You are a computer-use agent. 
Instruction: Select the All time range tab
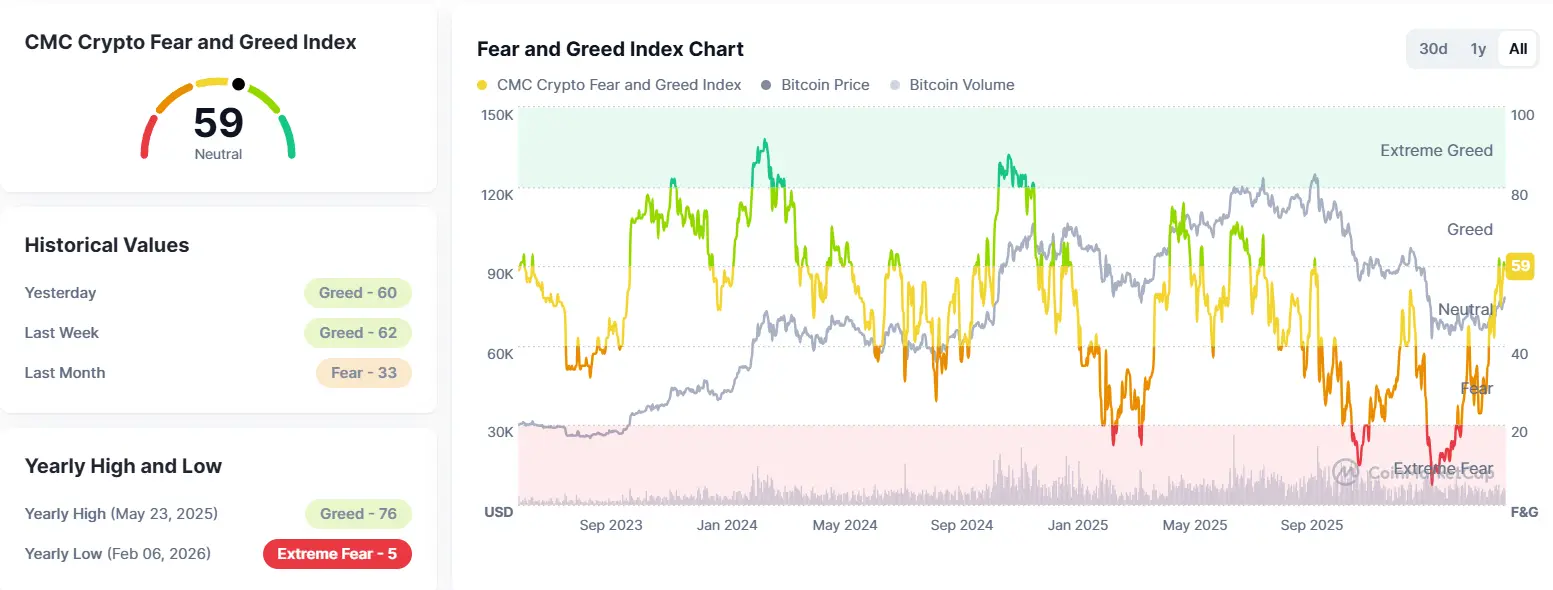(x=1518, y=49)
